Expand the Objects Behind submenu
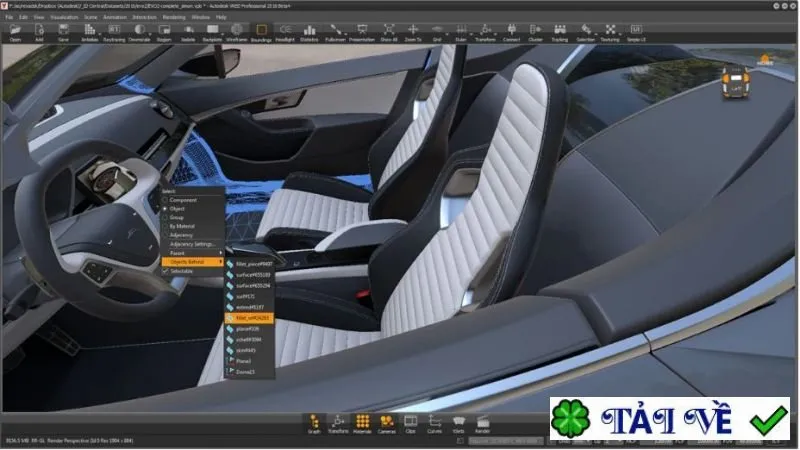The image size is (800, 450). click(192, 262)
